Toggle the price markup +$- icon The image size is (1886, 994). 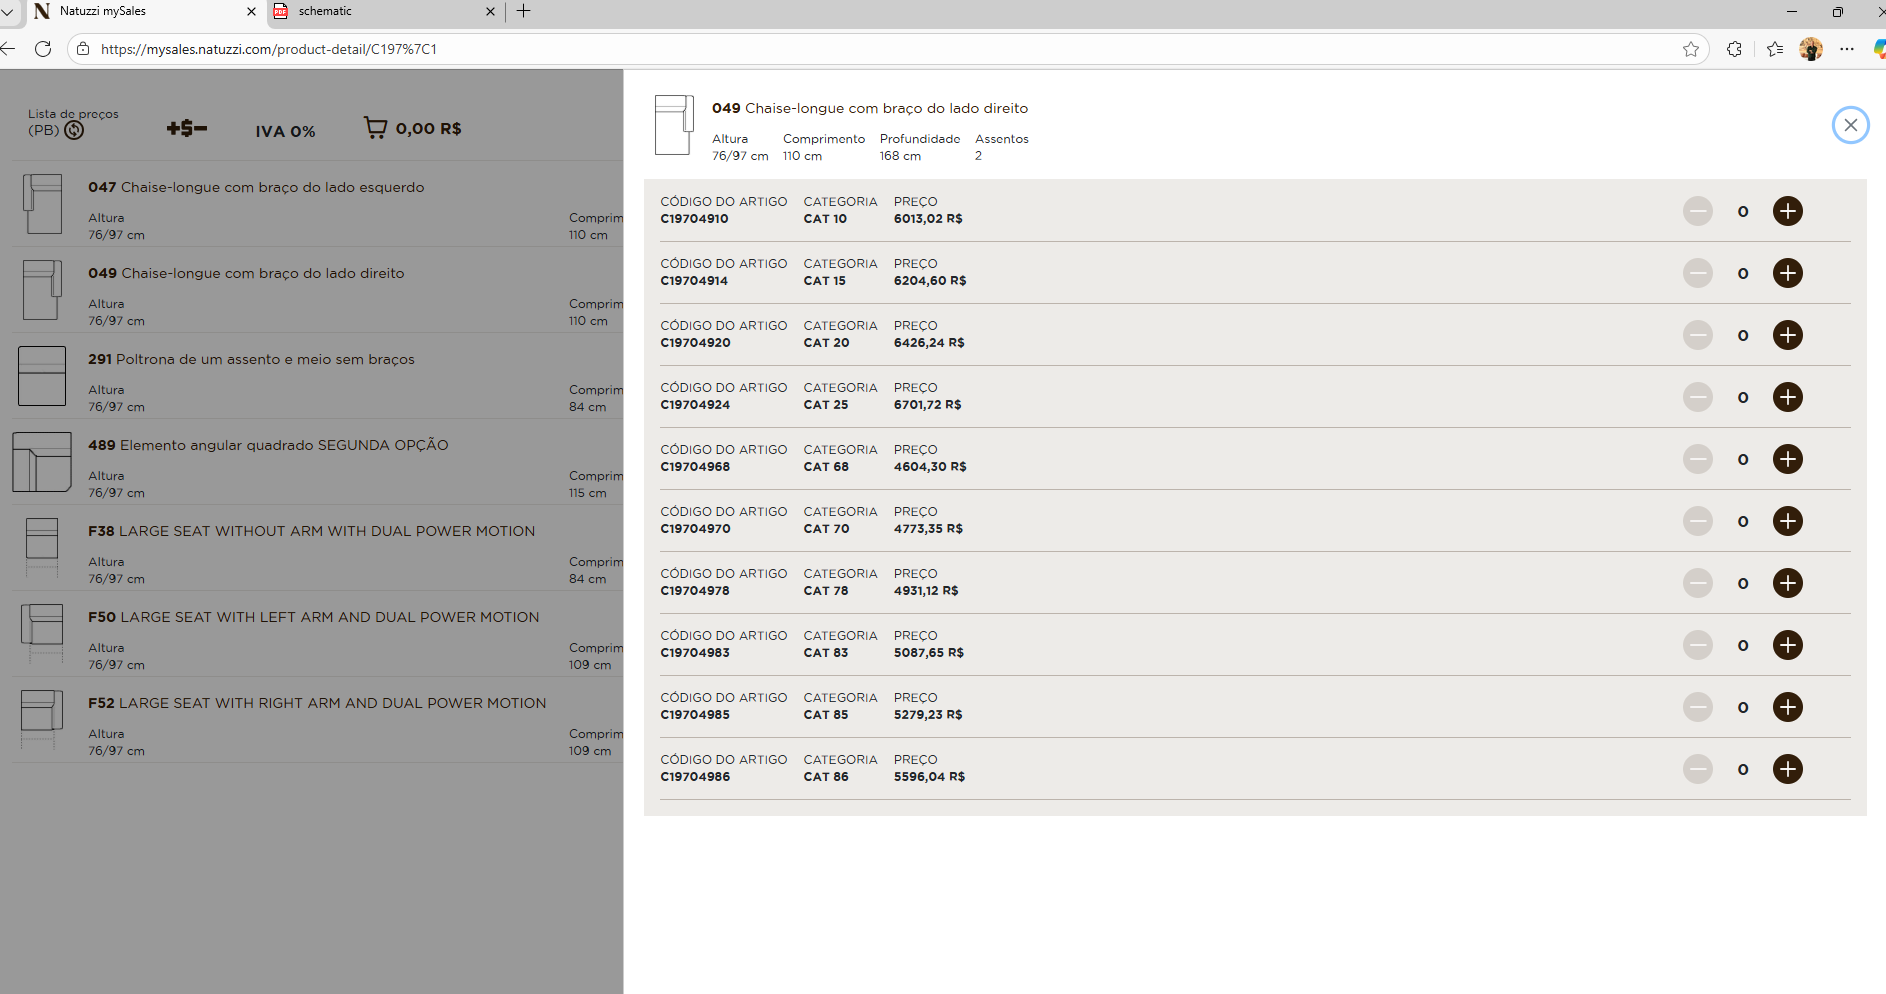[x=186, y=128]
